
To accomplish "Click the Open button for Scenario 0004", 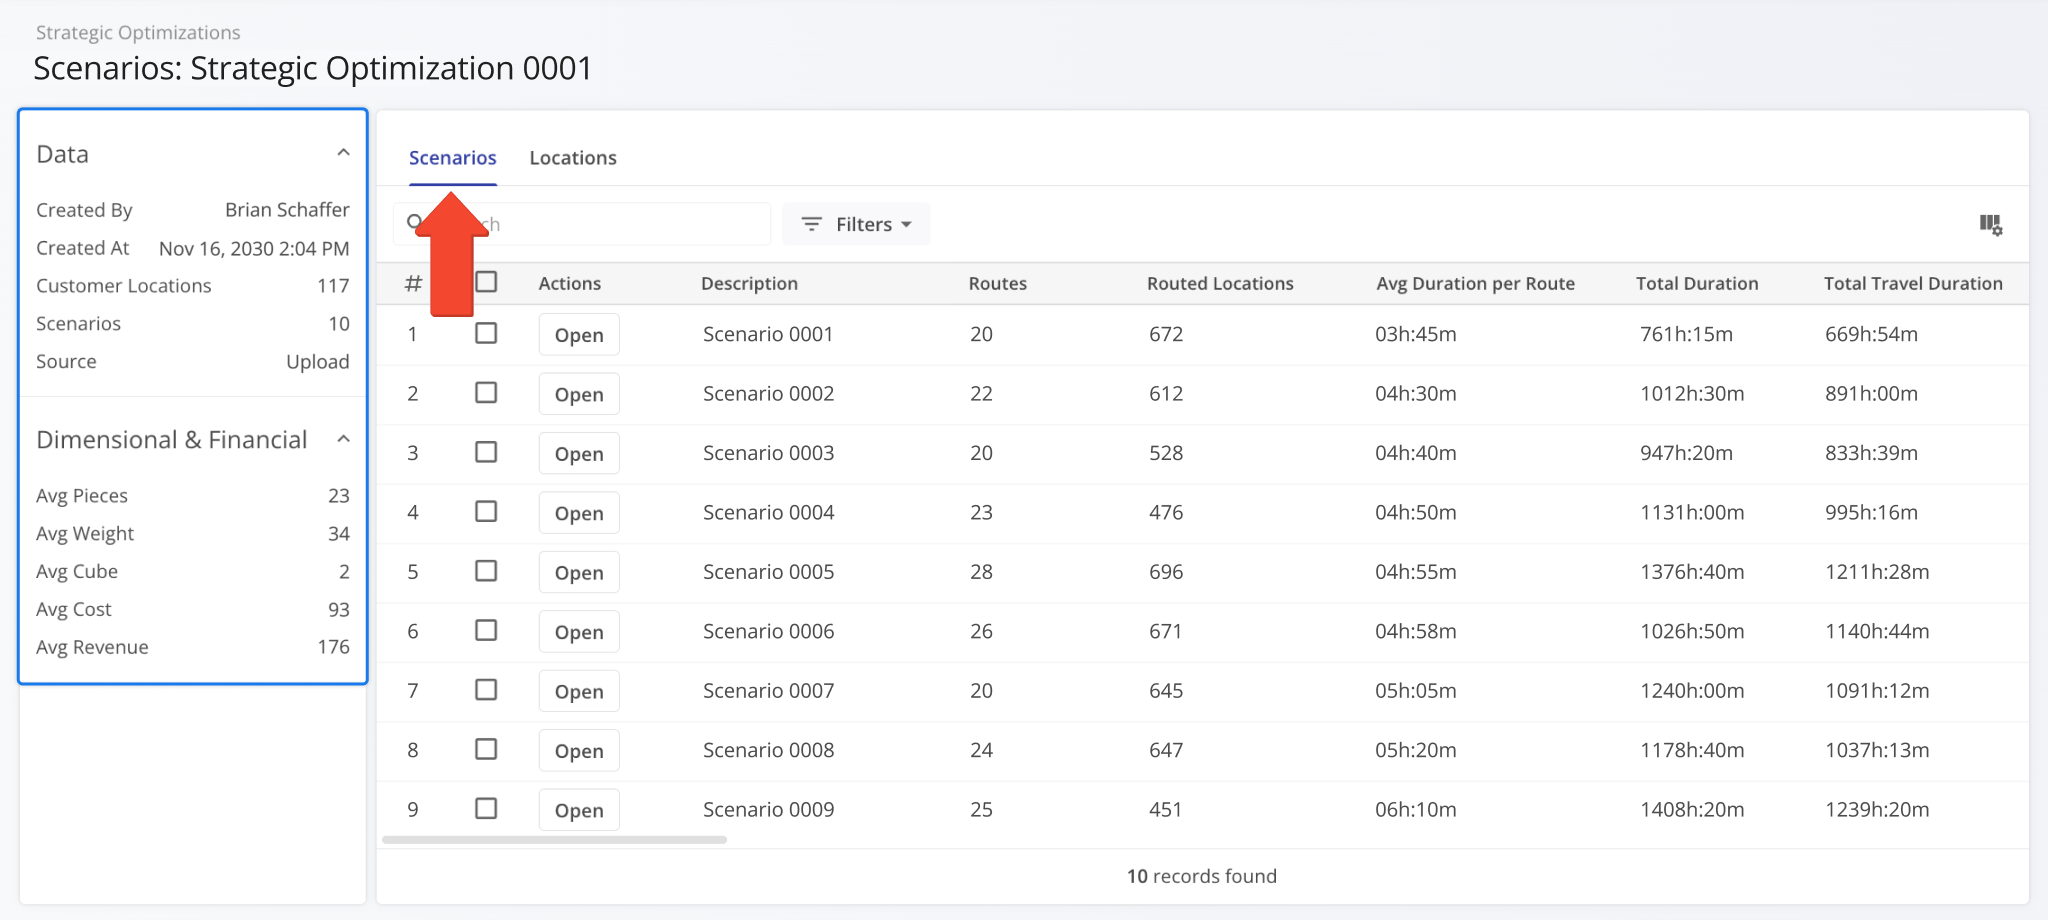I will [578, 512].
